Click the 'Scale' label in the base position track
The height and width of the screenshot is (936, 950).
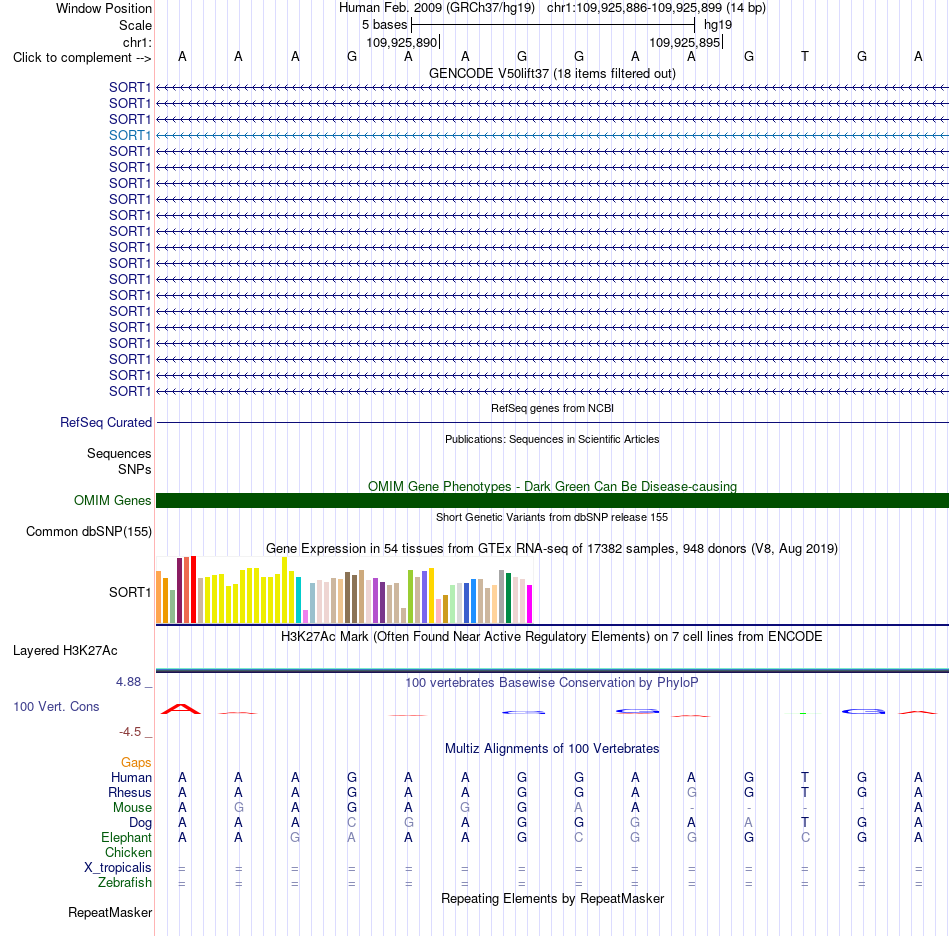coord(135,25)
